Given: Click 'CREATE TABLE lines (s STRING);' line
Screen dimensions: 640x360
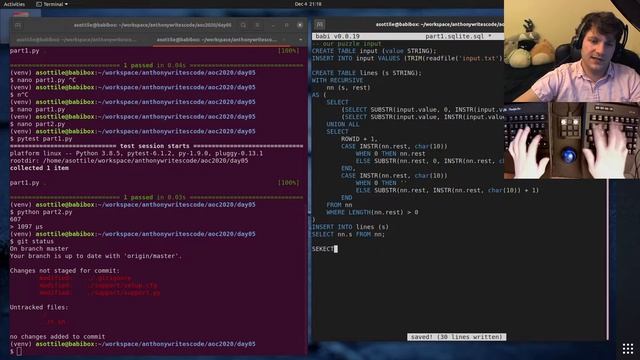Looking at the screenshot, I should coord(367,73).
